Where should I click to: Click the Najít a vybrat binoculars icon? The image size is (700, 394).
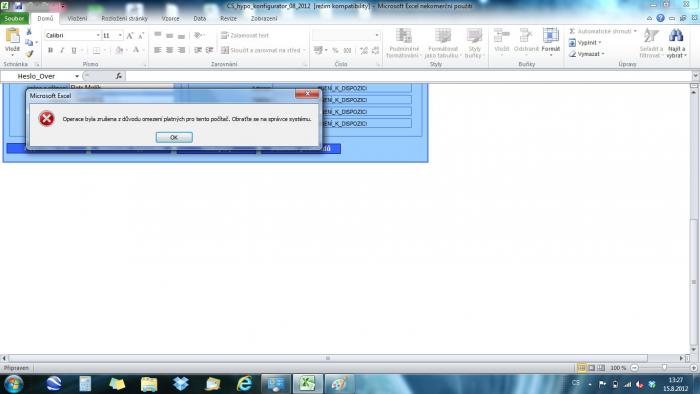pyautogui.click(x=676, y=36)
